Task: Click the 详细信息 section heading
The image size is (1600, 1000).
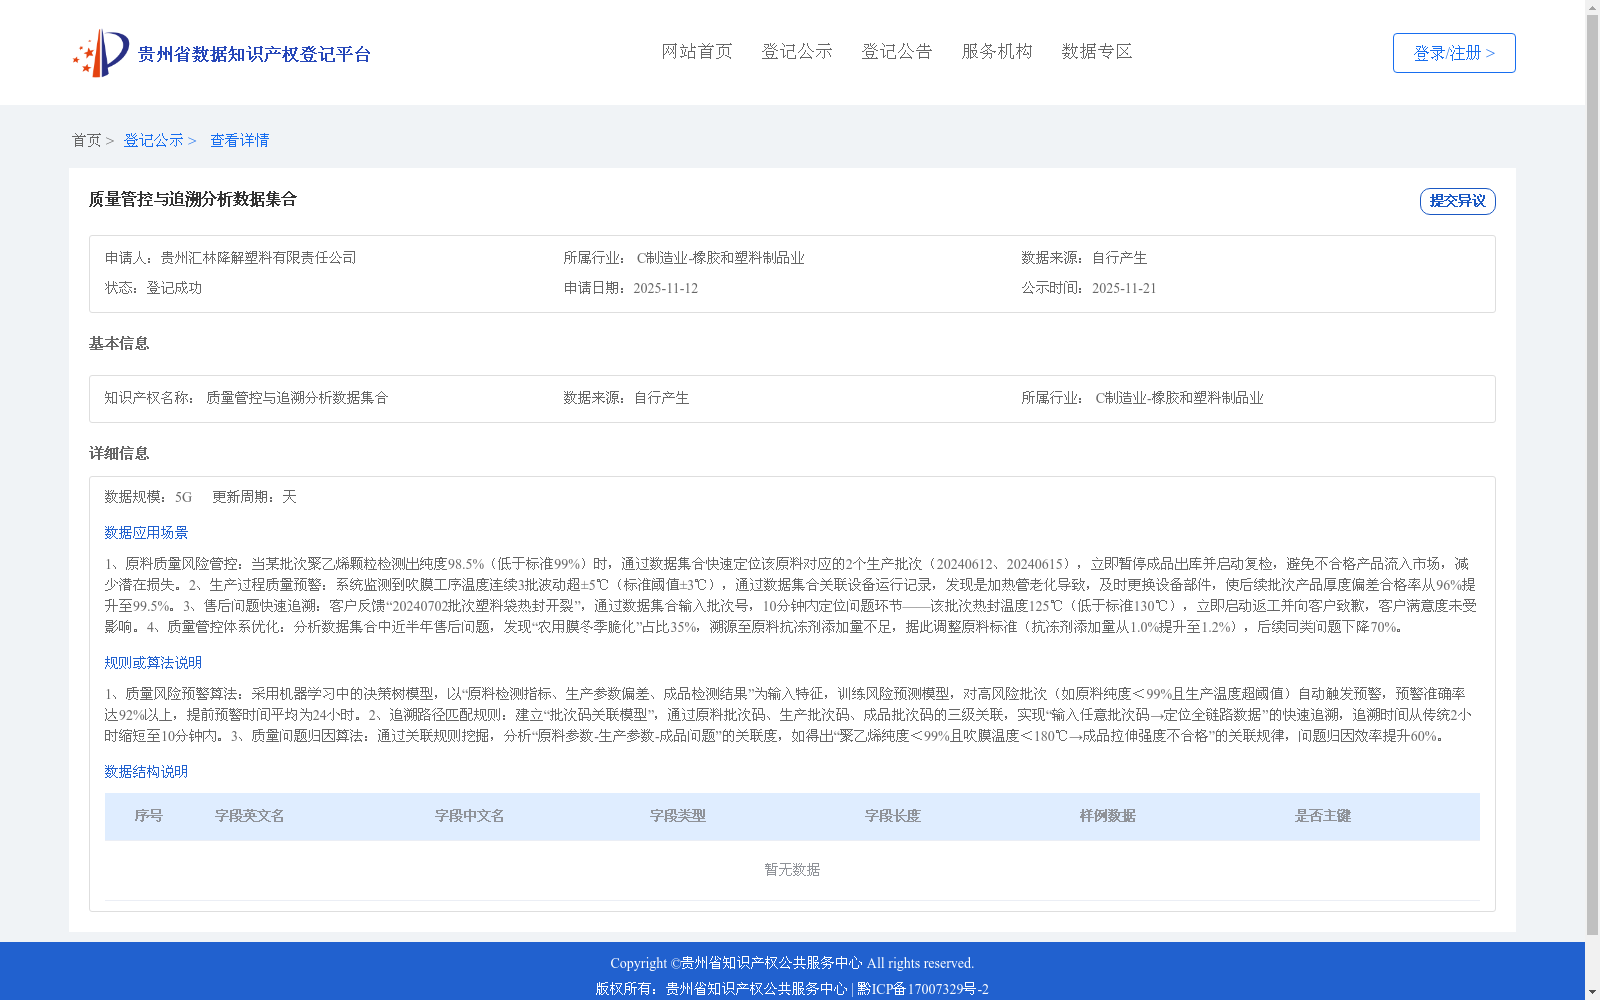Action: [119, 453]
